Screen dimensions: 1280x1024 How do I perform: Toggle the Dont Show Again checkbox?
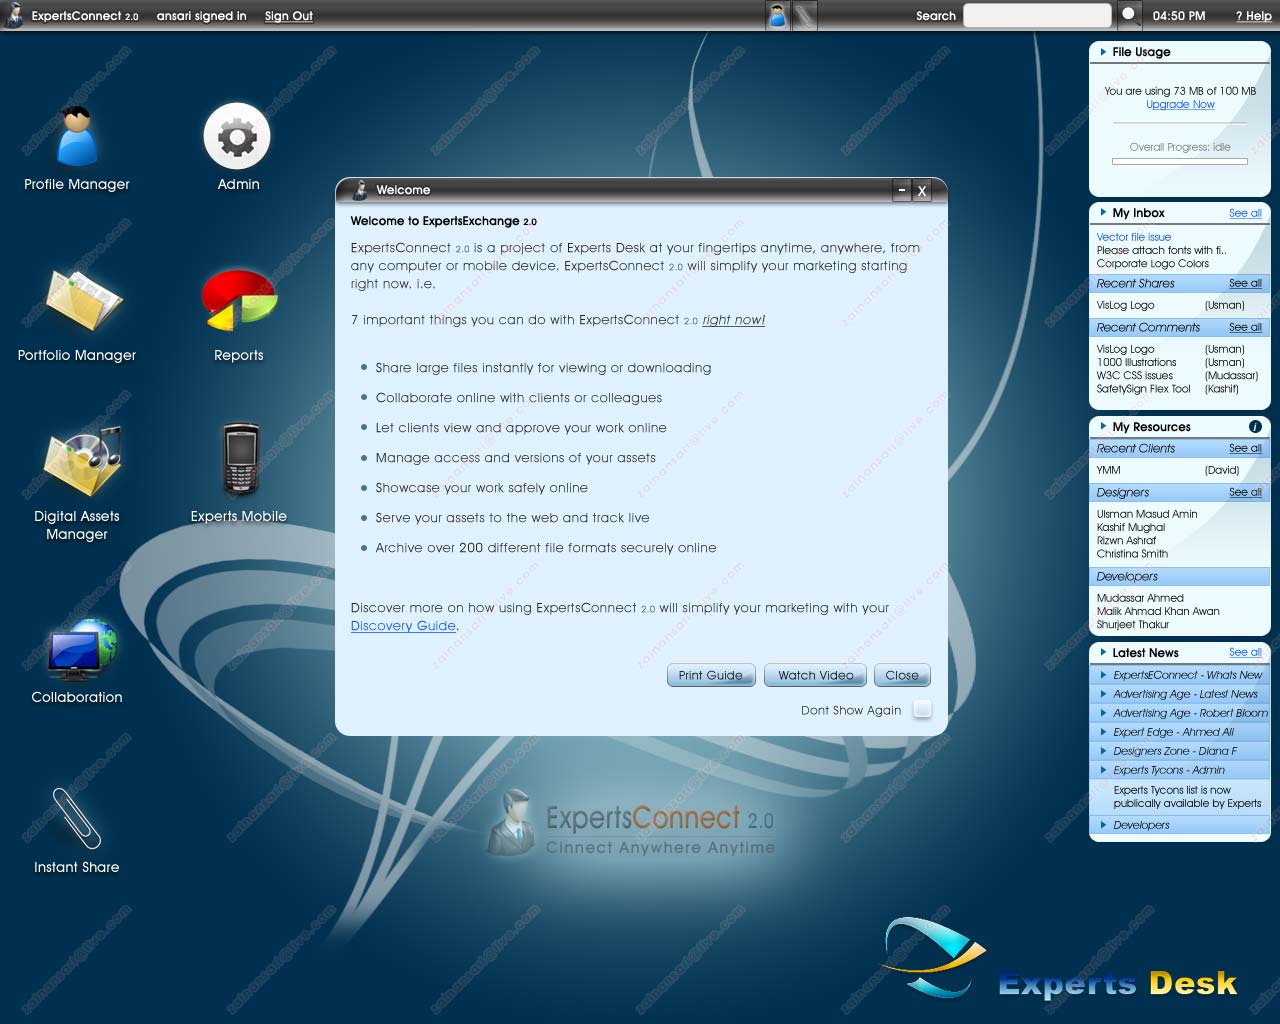pyautogui.click(x=922, y=708)
